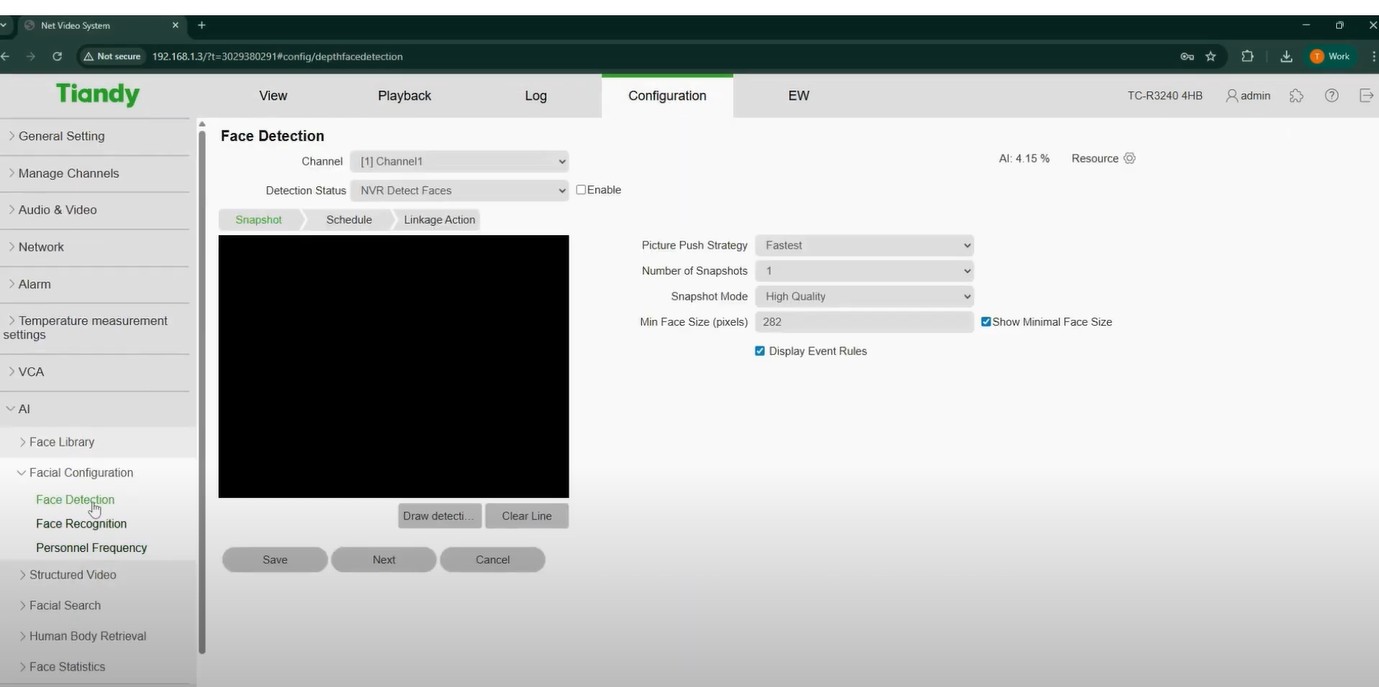Viewport: 1379px width, 687px height.
Task: Open the Channel dropdown
Action: [x=459, y=161]
